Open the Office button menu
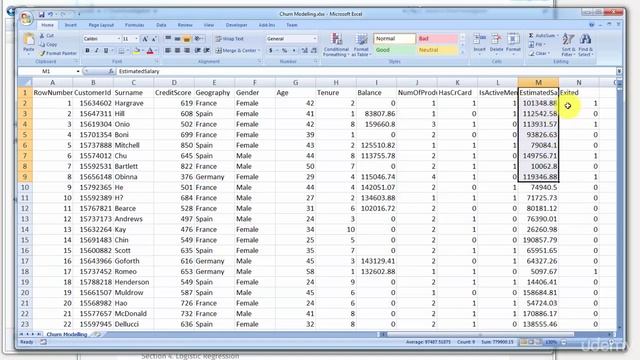640x360 pixels. (x=26, y=18)
